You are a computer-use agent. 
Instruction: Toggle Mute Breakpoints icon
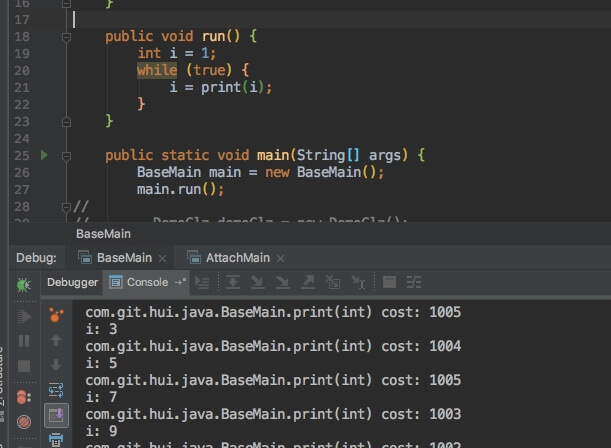pos(24,422)
